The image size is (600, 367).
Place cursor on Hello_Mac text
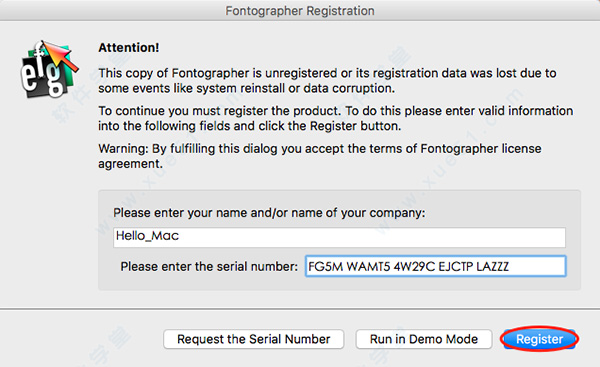[x=147, y=236]
